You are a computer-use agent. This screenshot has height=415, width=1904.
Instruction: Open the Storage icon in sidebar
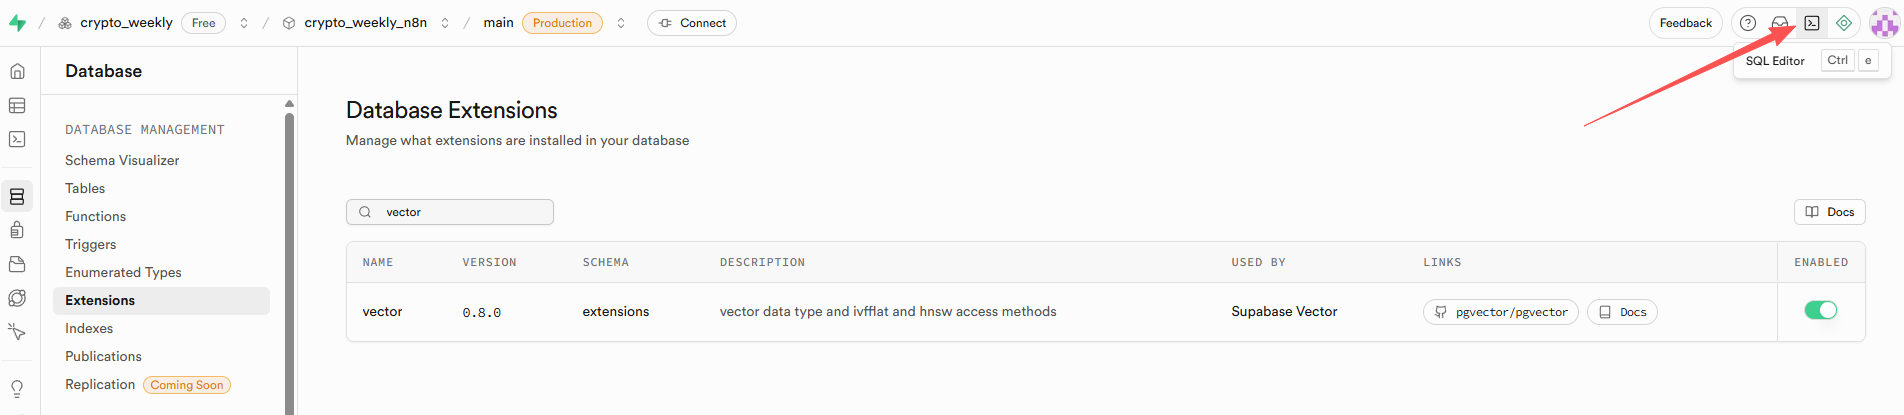17,264
